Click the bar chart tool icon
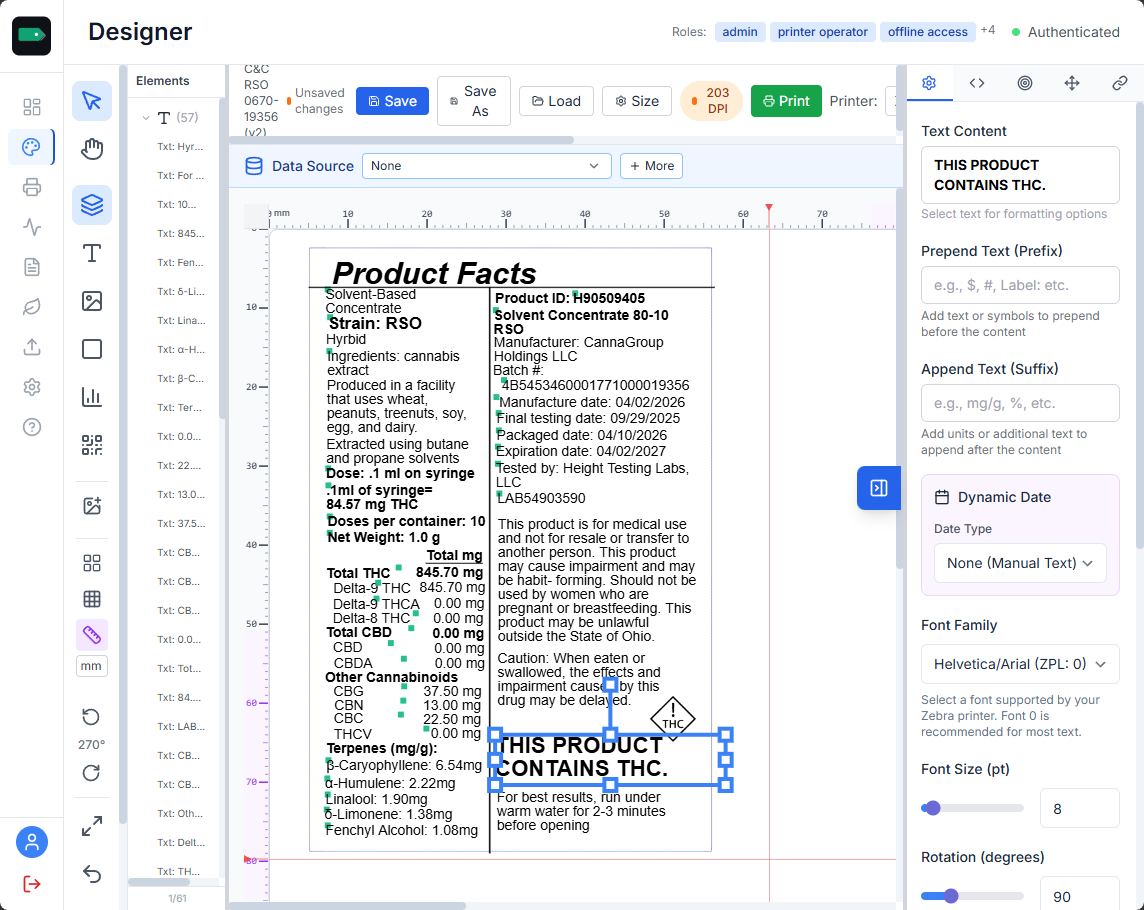The image size is (1144, 910). point(92,397)
